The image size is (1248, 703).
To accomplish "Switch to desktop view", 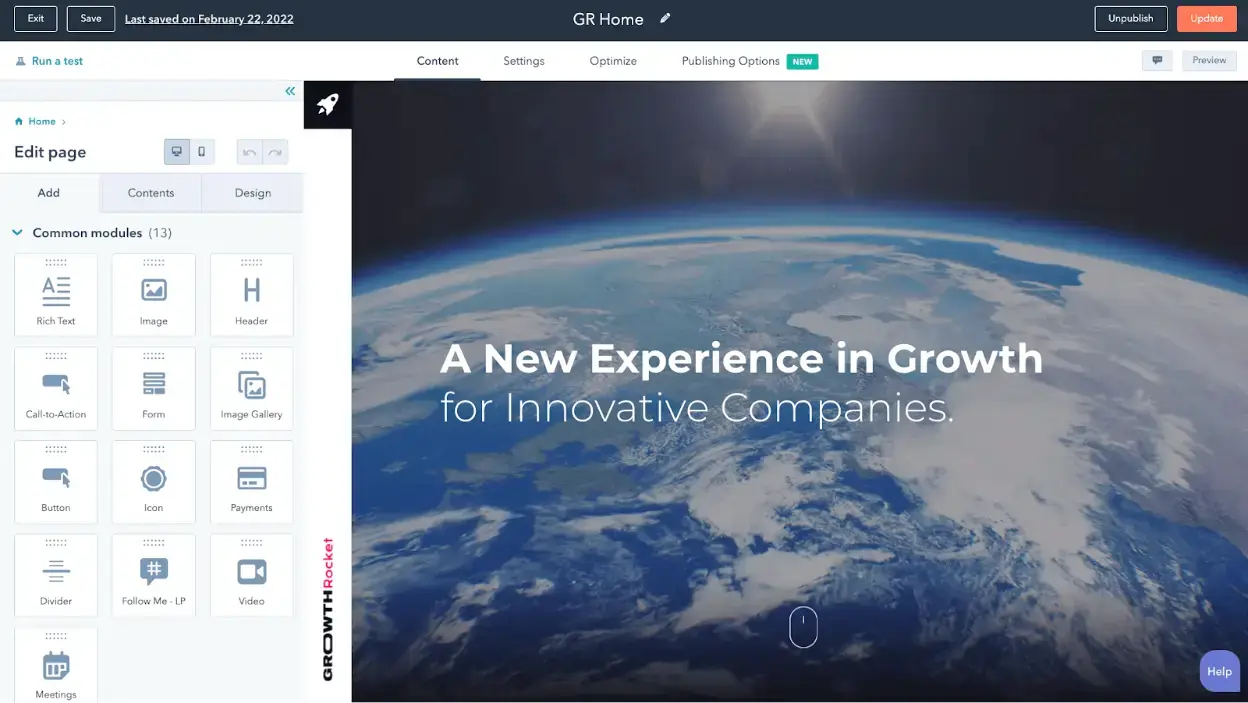I will (x=177, y=152).
